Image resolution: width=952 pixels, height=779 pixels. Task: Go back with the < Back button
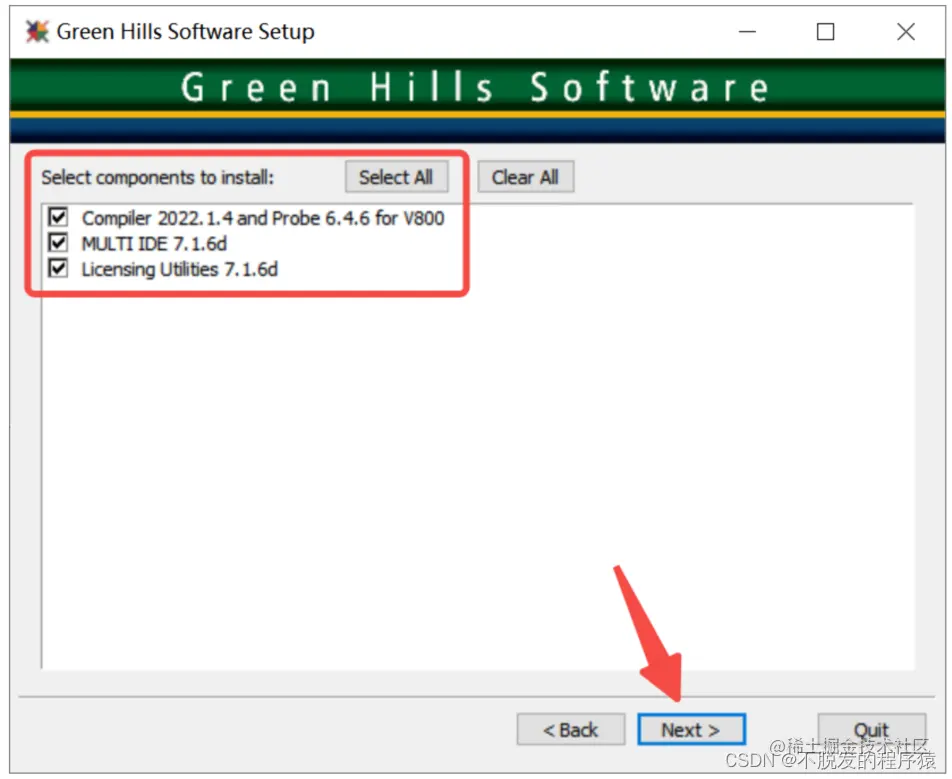tap(571, 729)
